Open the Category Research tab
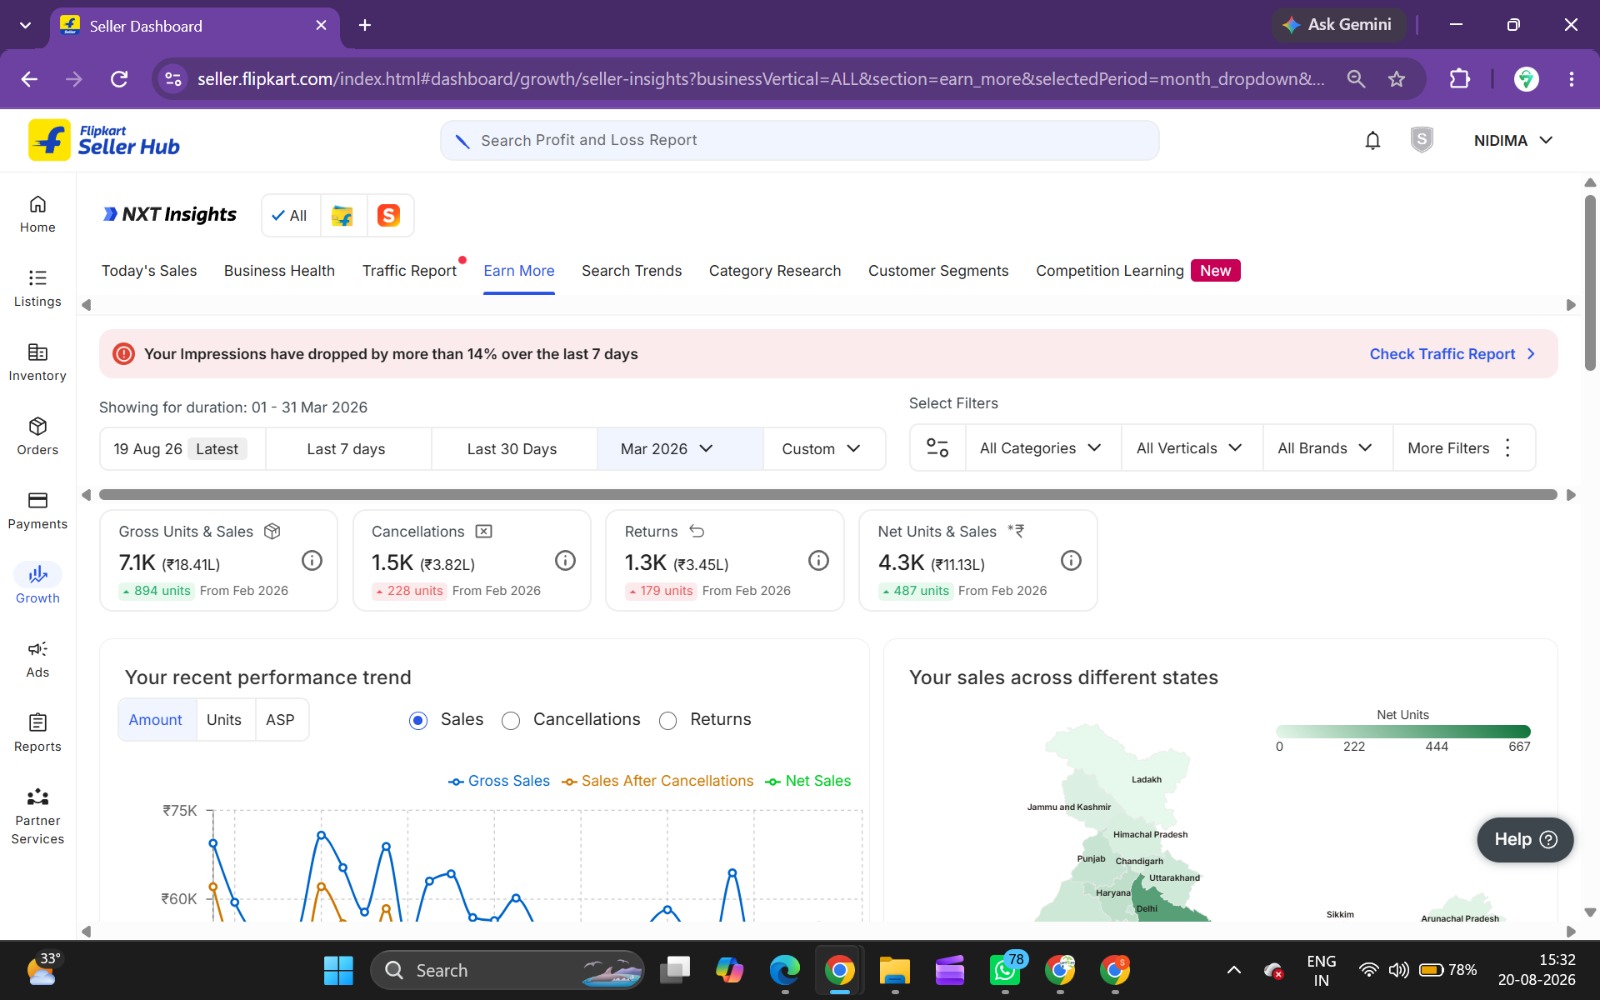Viewport: 1600px width, 1000px height. (775, 271)
